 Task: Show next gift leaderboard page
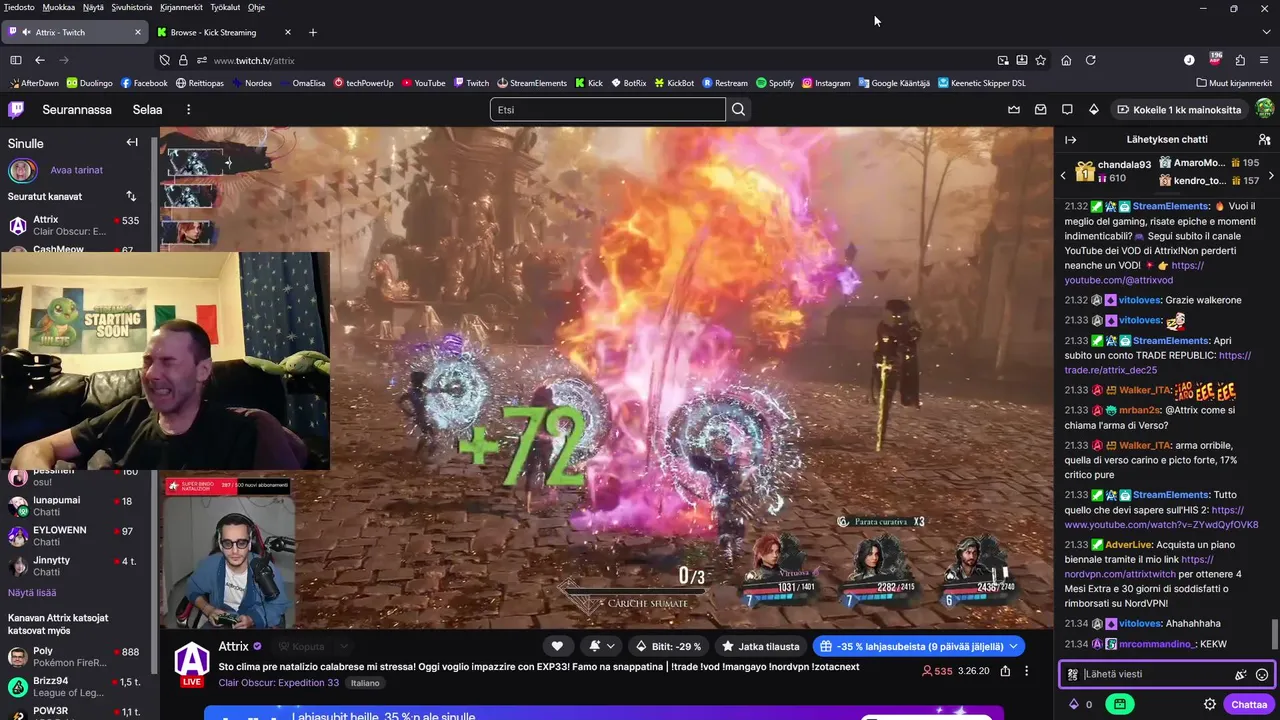[1271, 175]
